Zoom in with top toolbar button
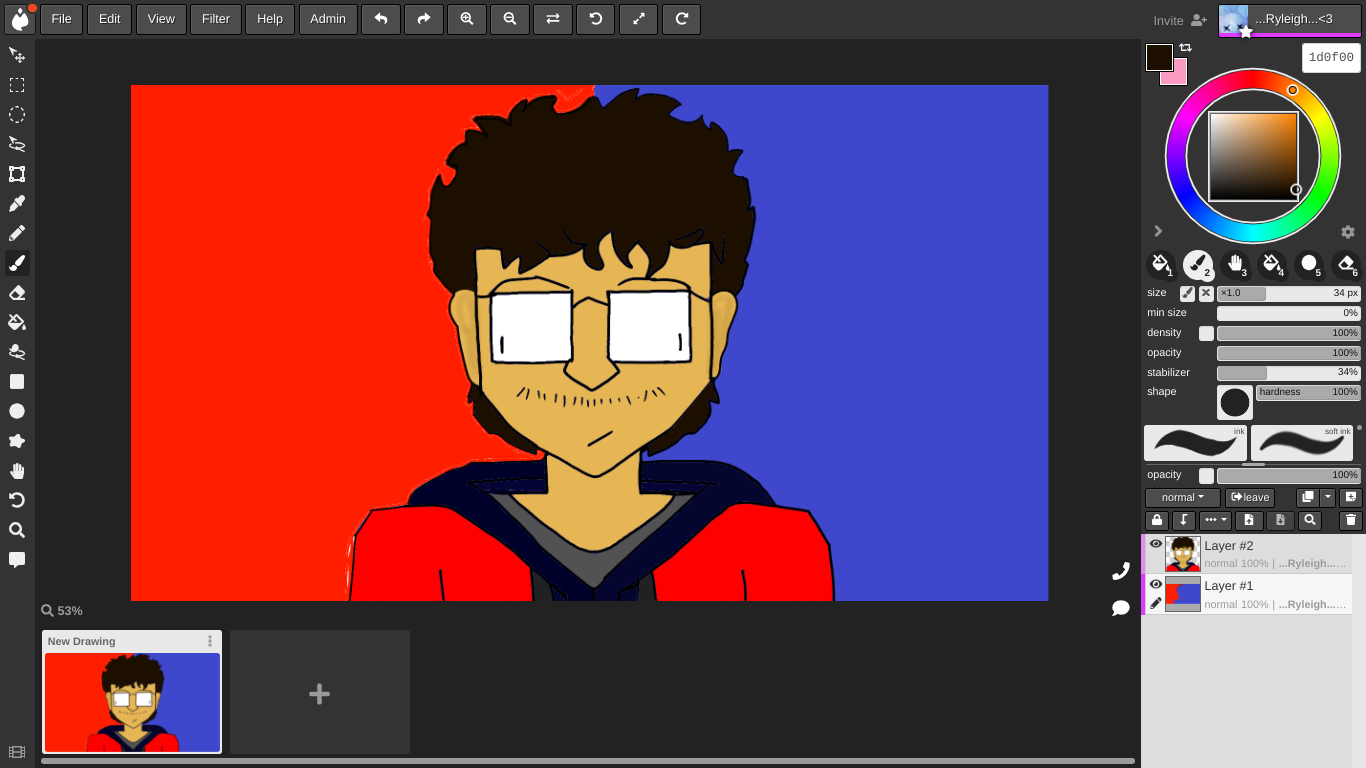1366x768 pixels. coord(467,19)
